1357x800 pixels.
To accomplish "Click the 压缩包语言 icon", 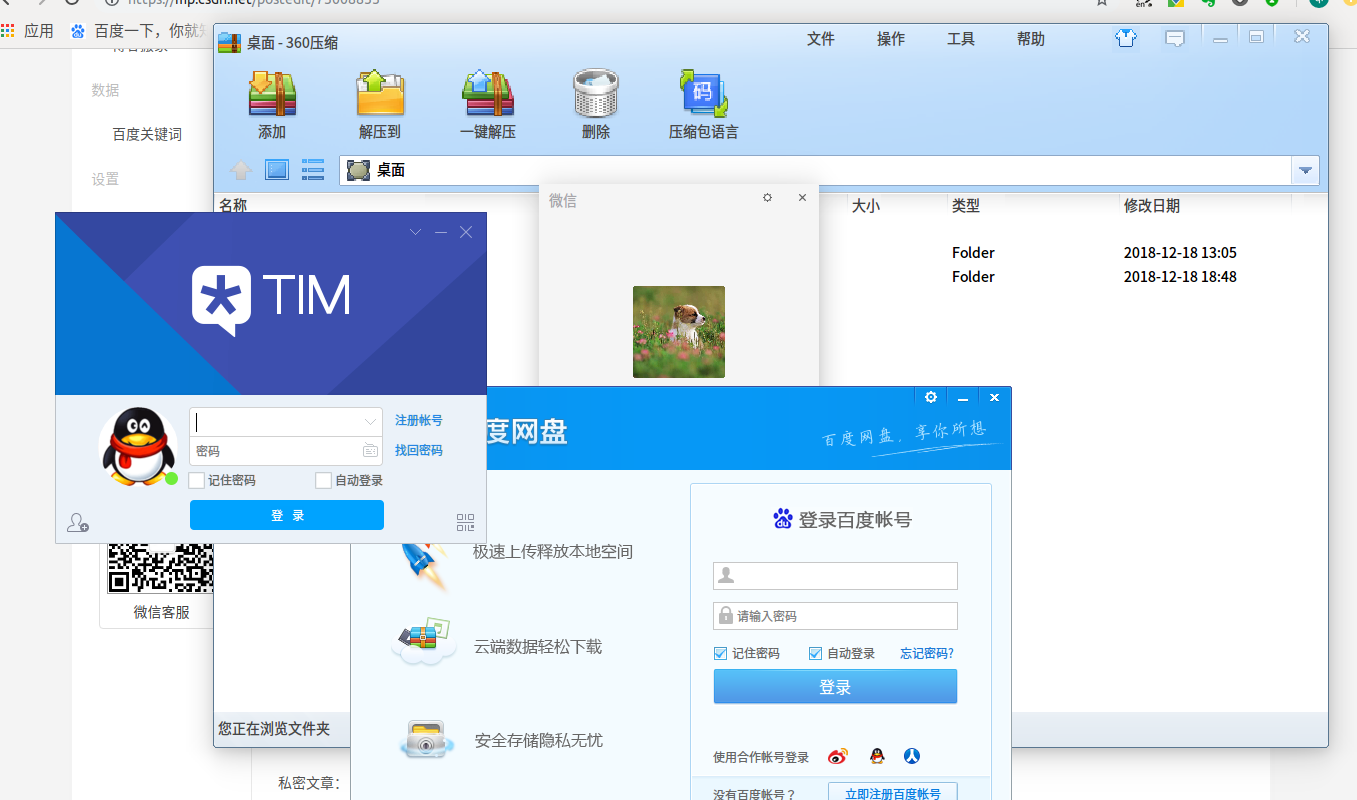I will (x=703, y=94).
